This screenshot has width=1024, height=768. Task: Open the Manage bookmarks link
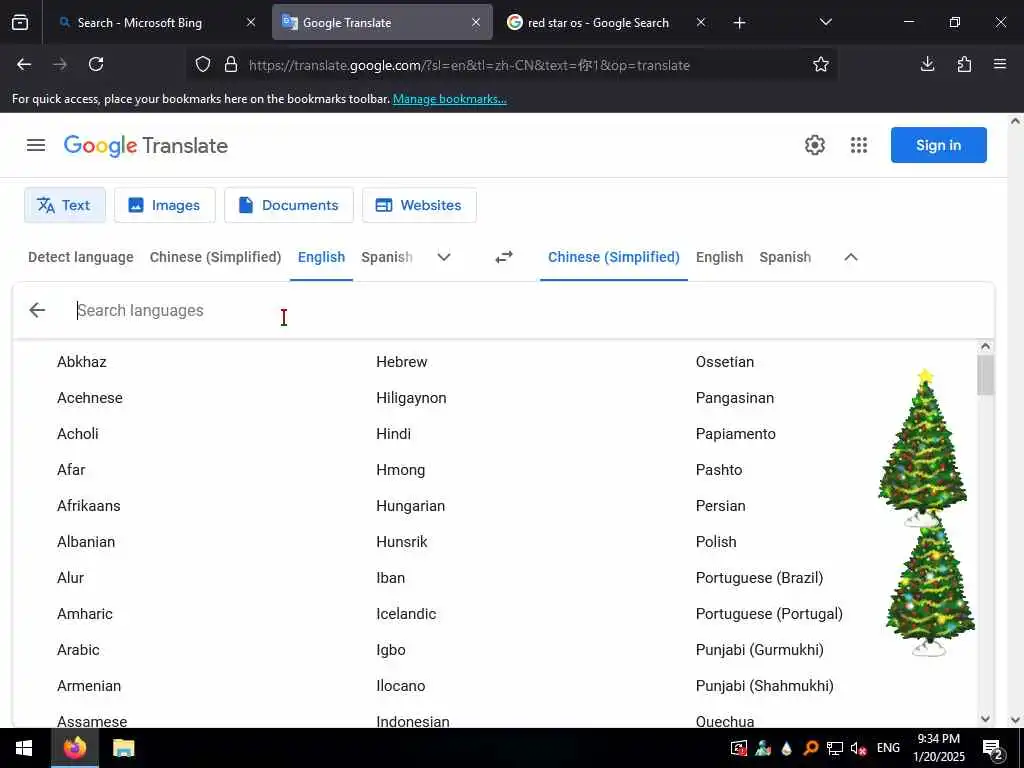point(449,99)
